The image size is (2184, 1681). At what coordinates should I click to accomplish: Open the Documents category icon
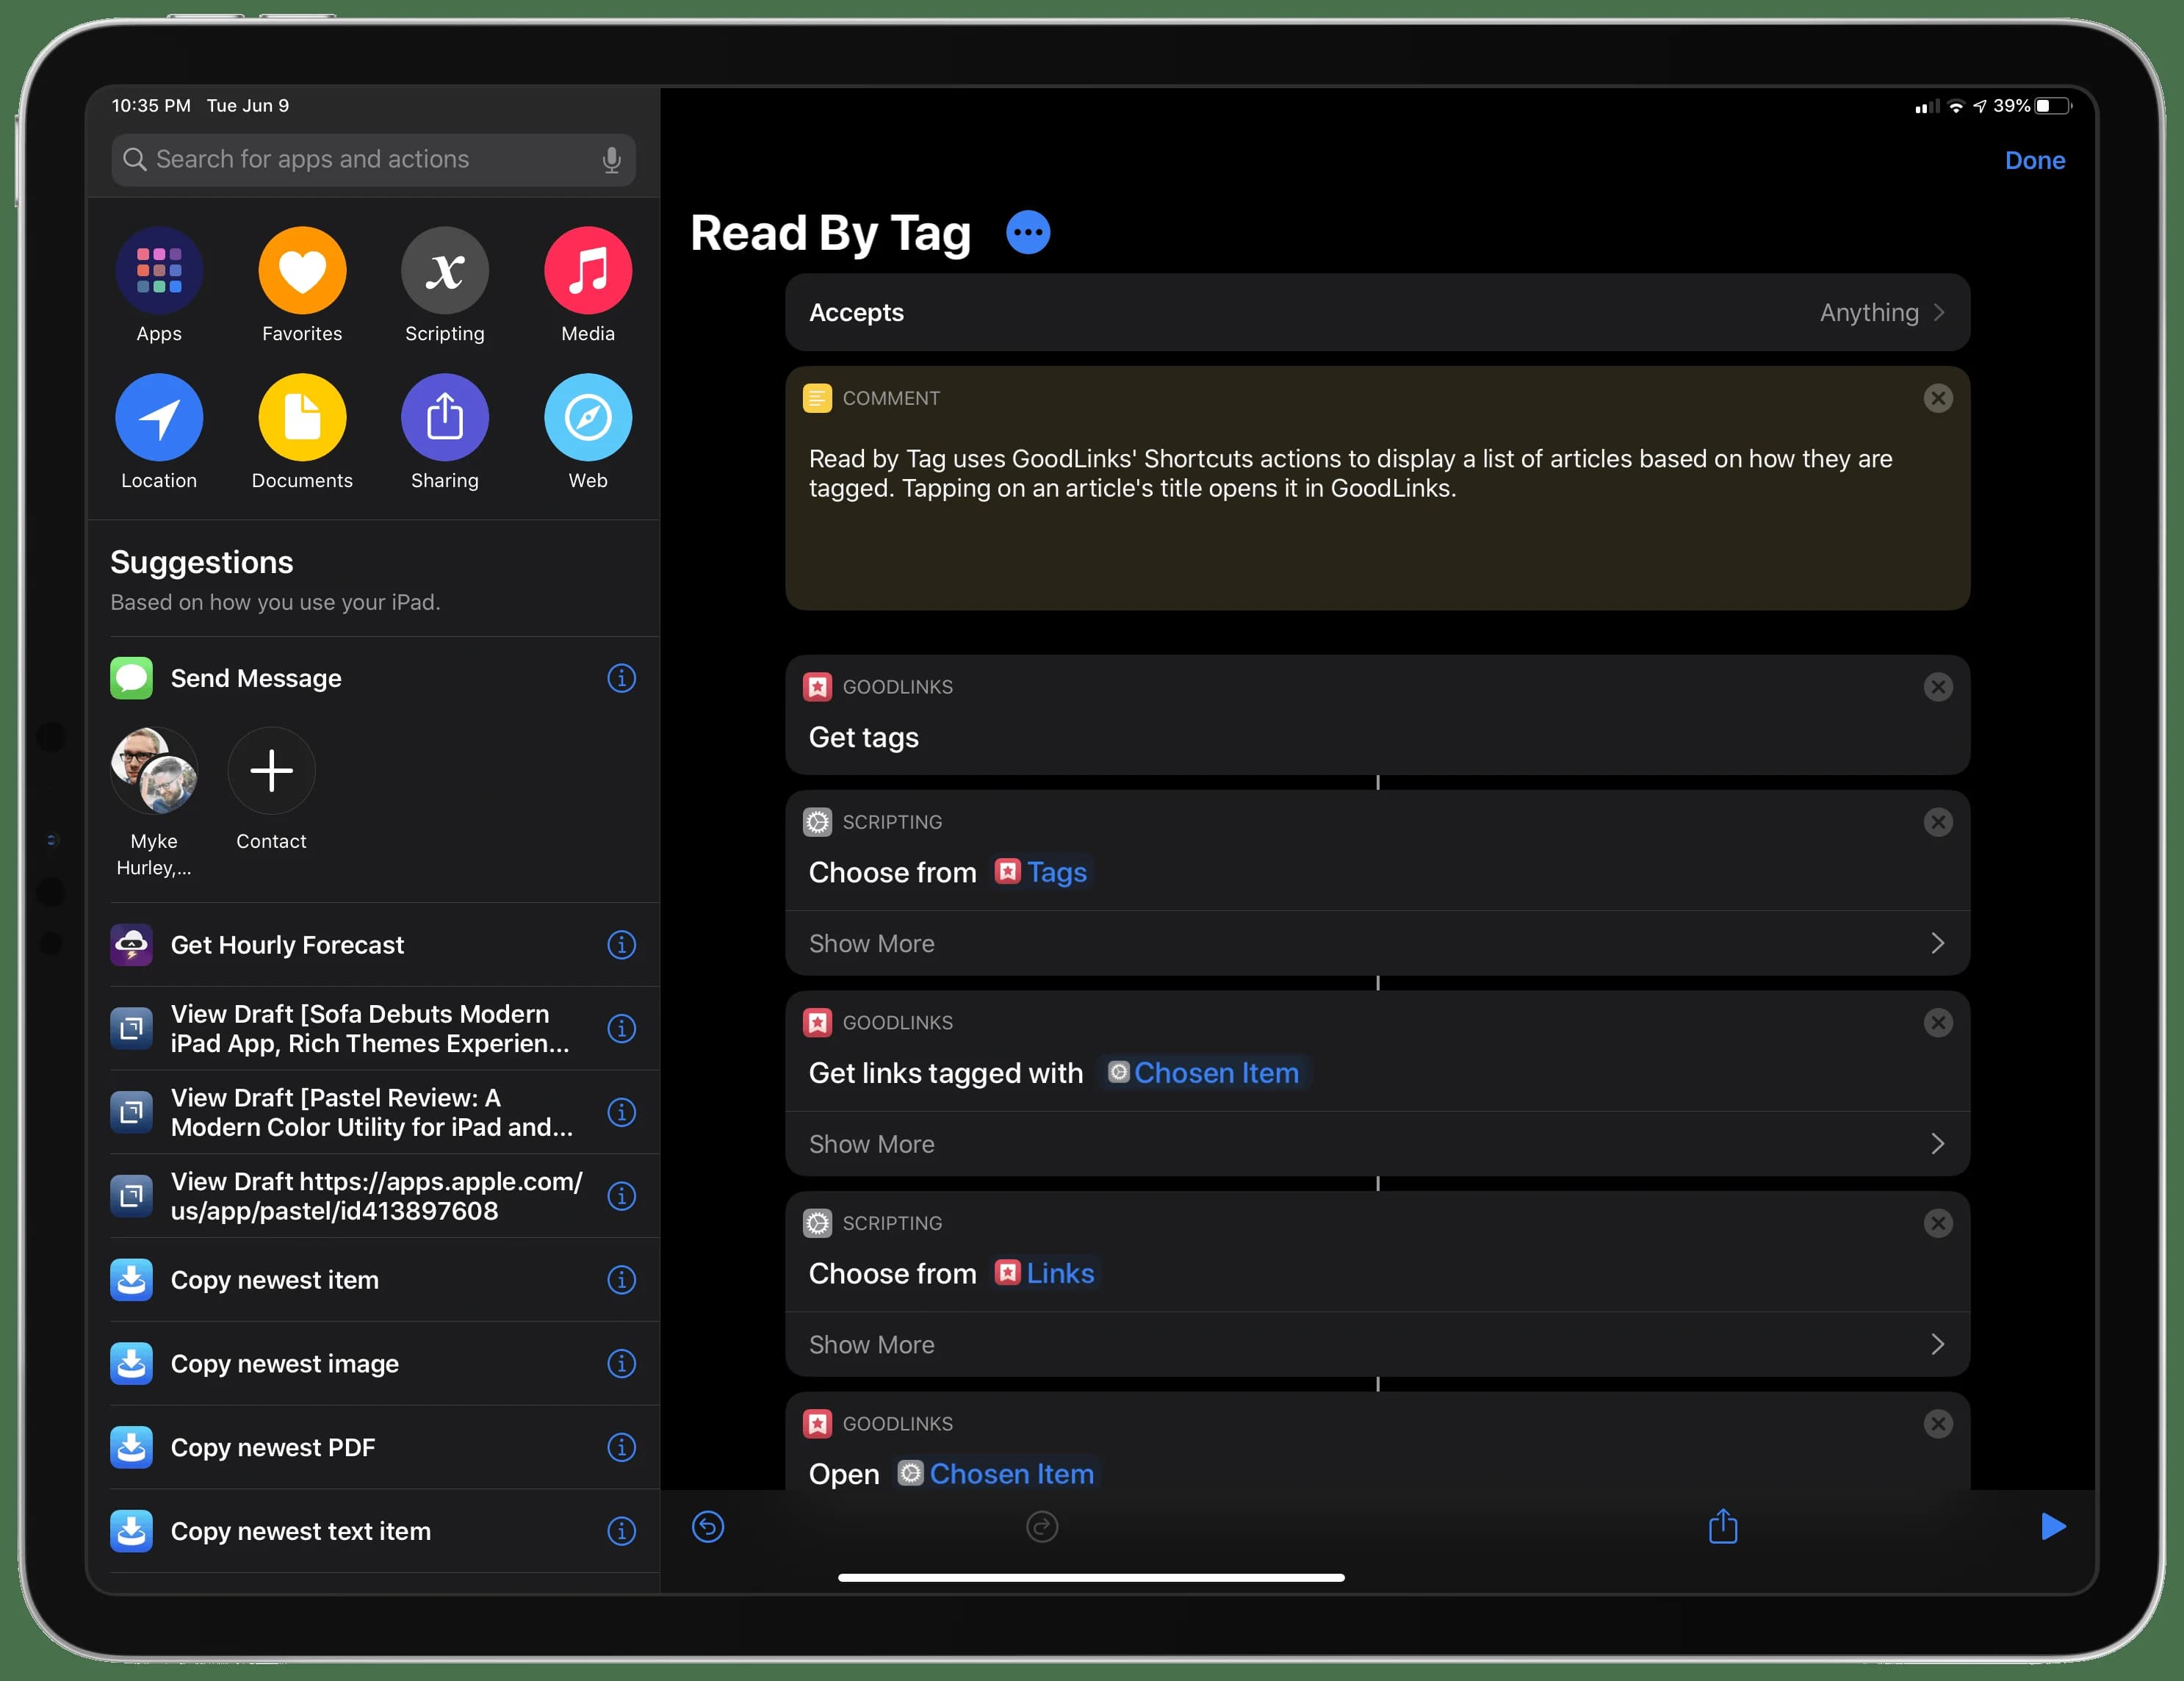(x=302, y=417)
